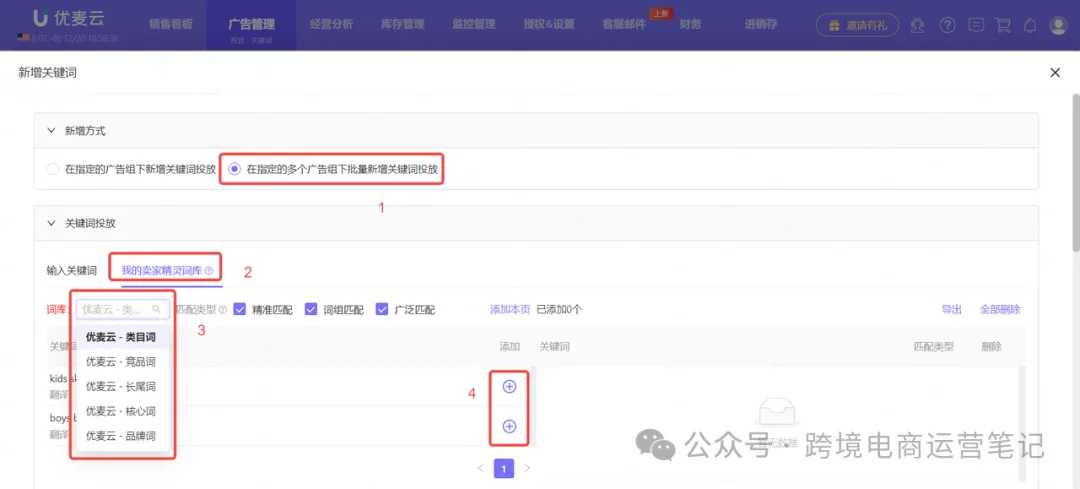The height and width of the screenshot is (489, 1080).
Task: Uncheck the 广泛匹配 checkbox
Action: (x=382, y=309)
